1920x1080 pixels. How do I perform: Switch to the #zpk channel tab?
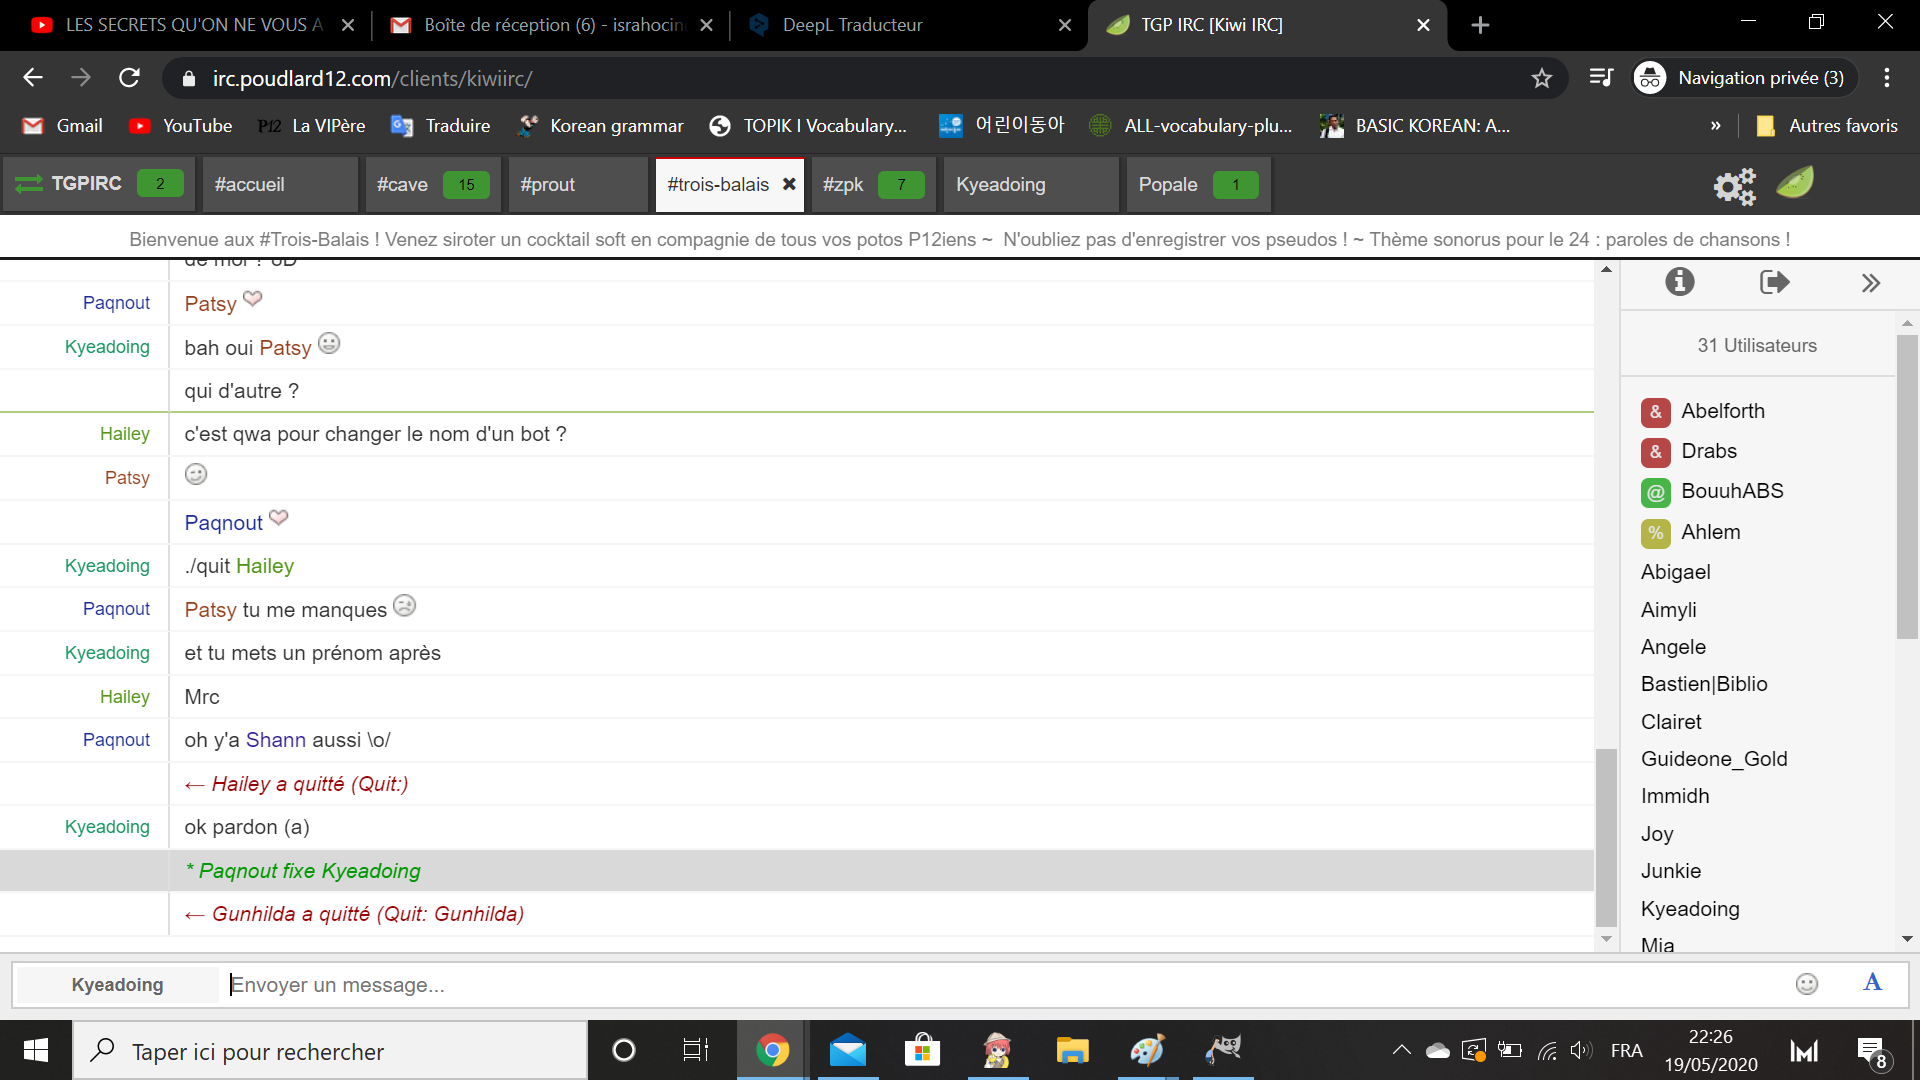click(x=843, y=185)
